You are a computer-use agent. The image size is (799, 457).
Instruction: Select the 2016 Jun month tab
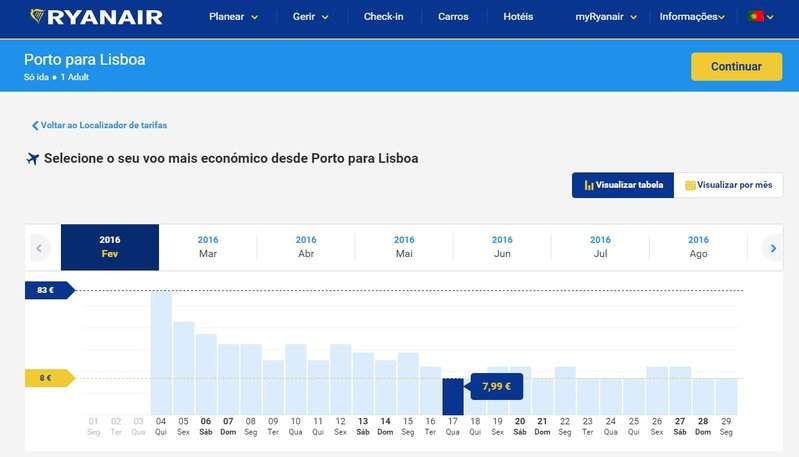[502, 247]
